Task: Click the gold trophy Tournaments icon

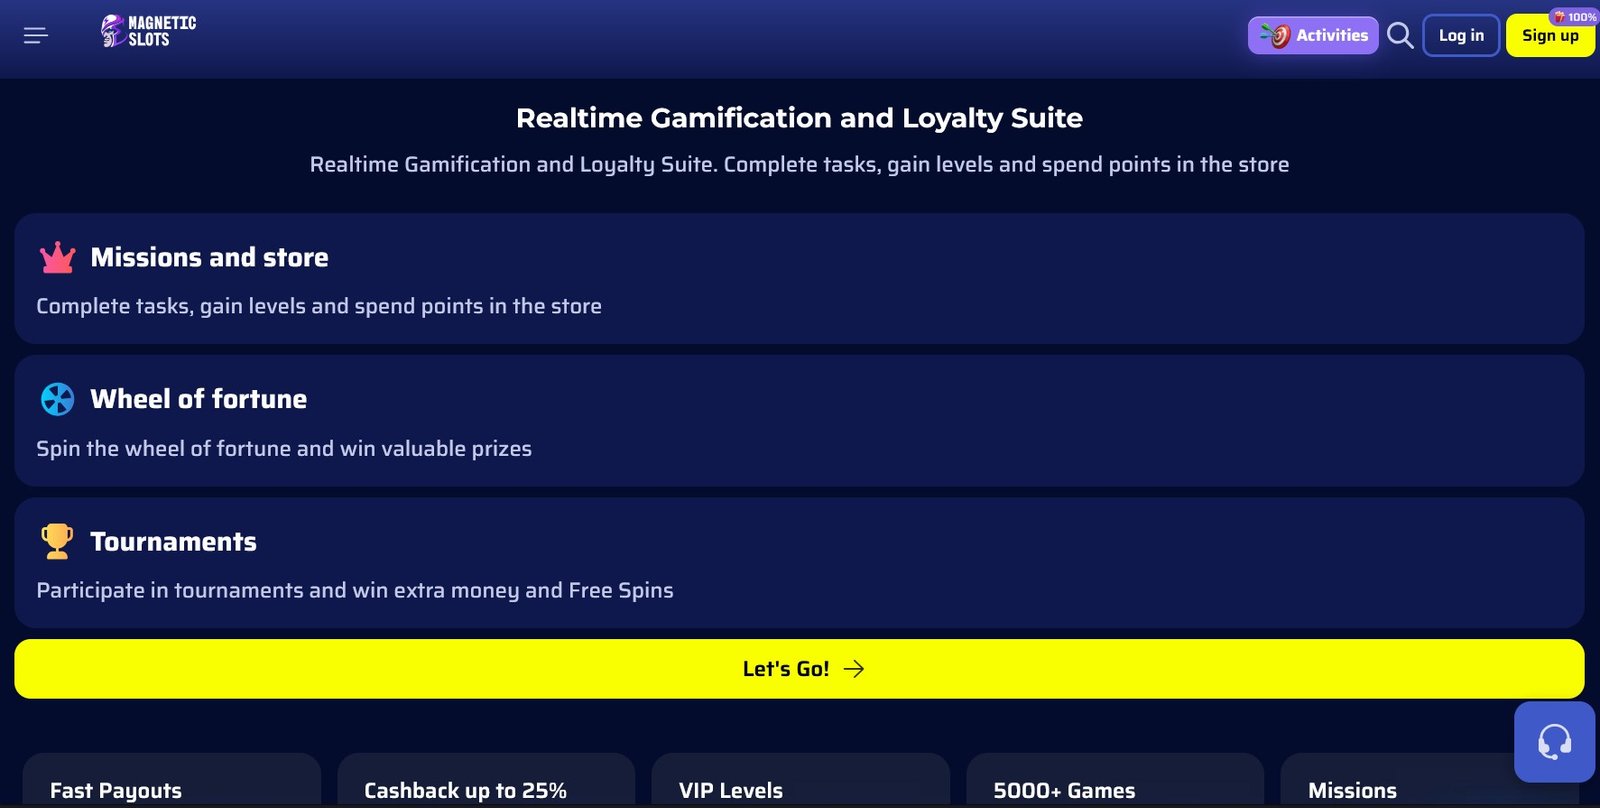Action: tap(57, 541)
